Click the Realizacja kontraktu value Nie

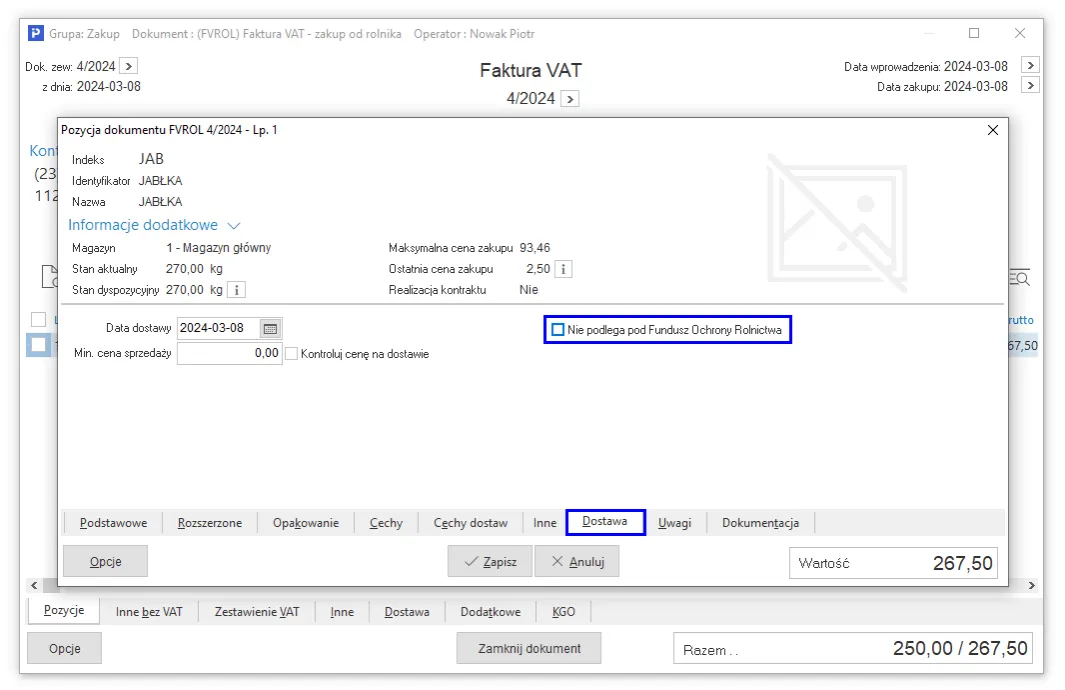[528, 290]
